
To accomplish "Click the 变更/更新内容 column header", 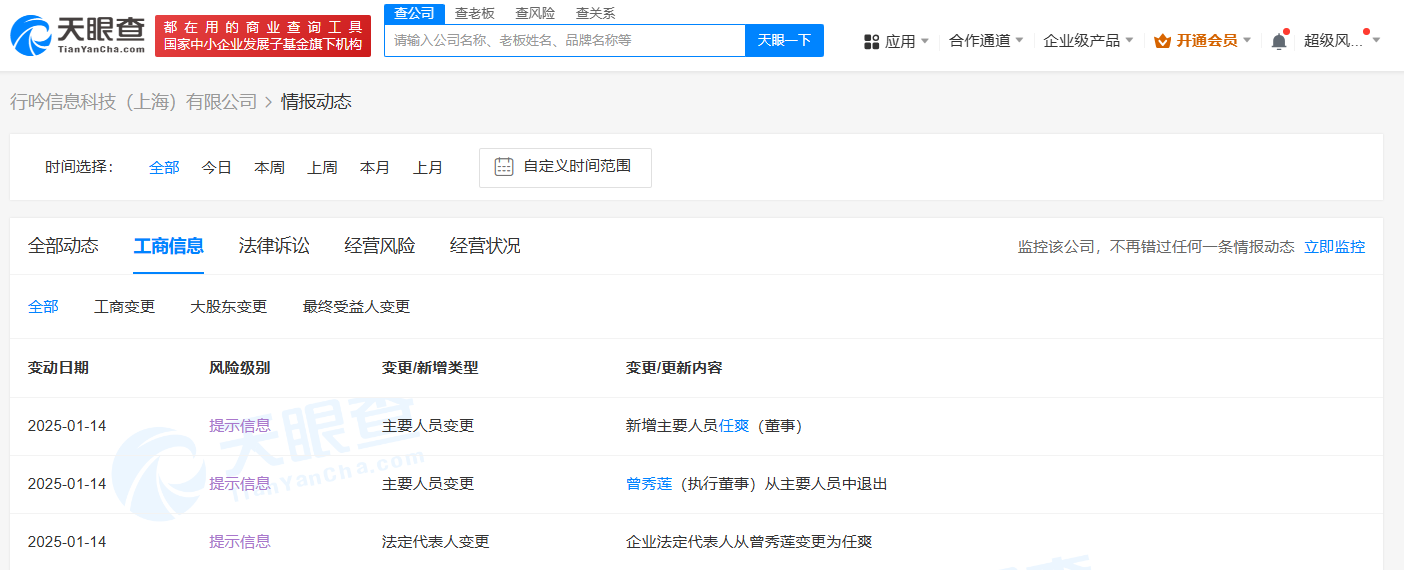I will [x=674, y=368].
